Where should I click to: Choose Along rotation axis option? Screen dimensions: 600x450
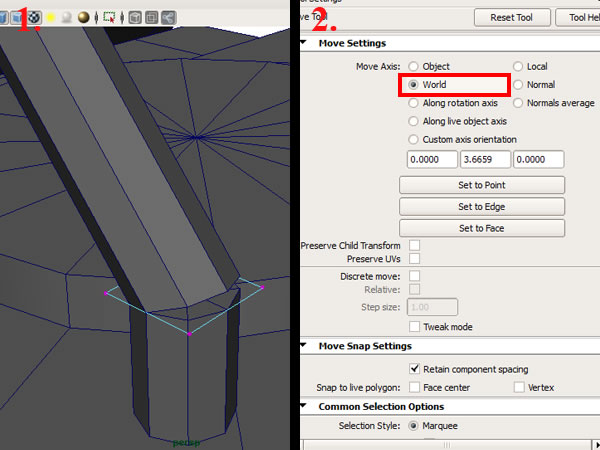[413, 103]
